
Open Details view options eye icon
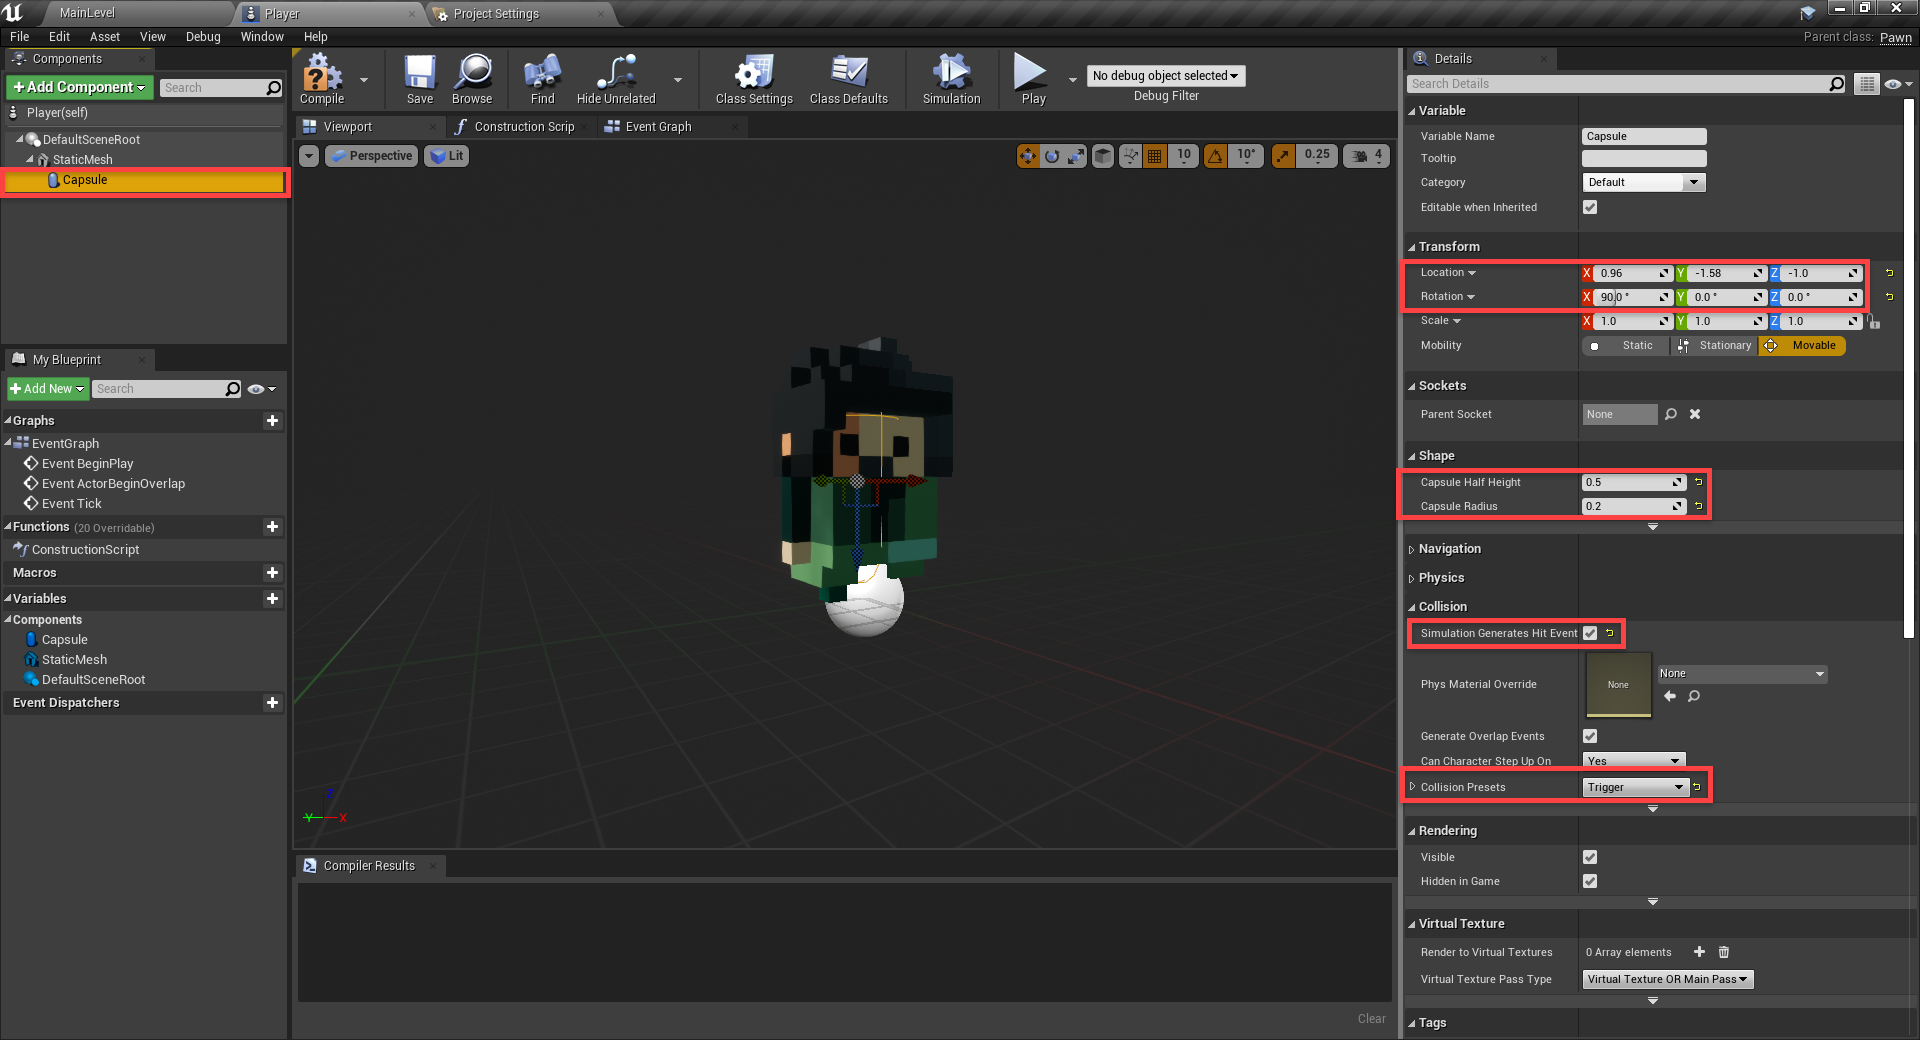(1897, 84)
